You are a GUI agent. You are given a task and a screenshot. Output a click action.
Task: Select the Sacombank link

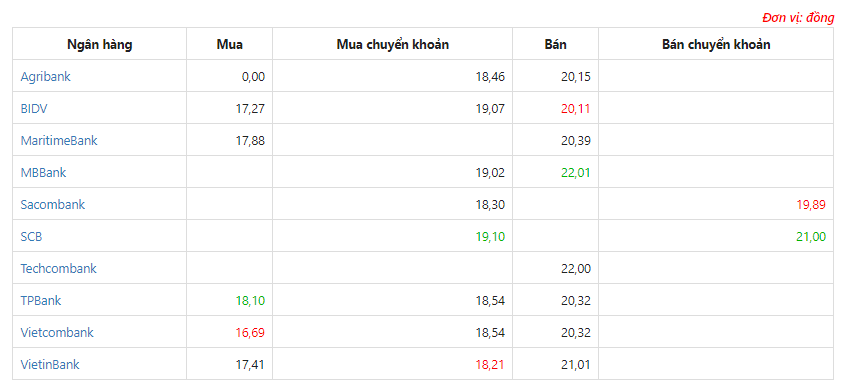(53, 204)
